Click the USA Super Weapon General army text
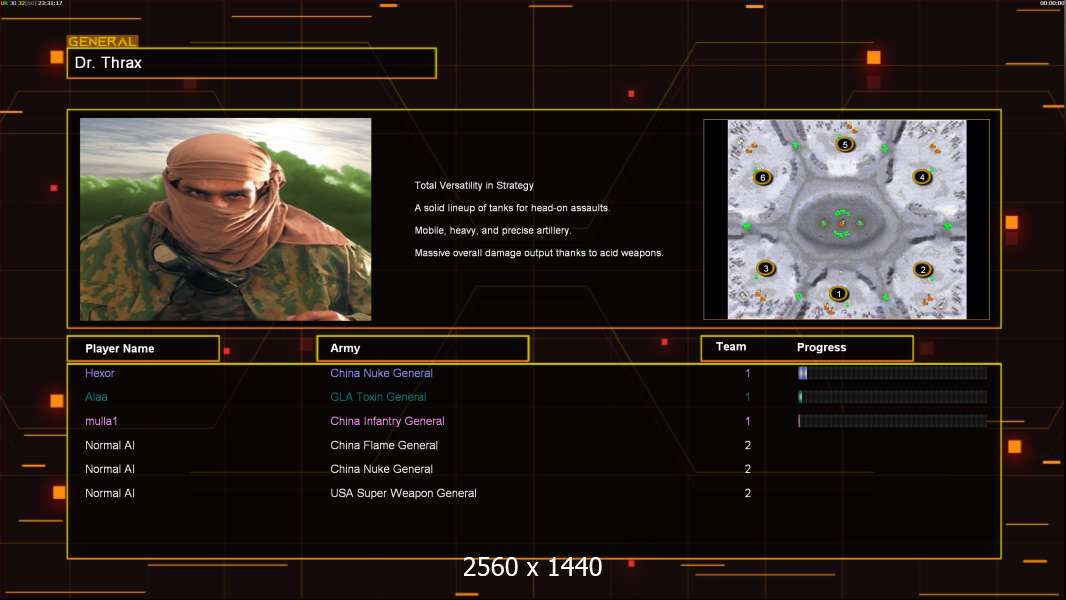This screenshot has width=1066, height=600. 403,493
